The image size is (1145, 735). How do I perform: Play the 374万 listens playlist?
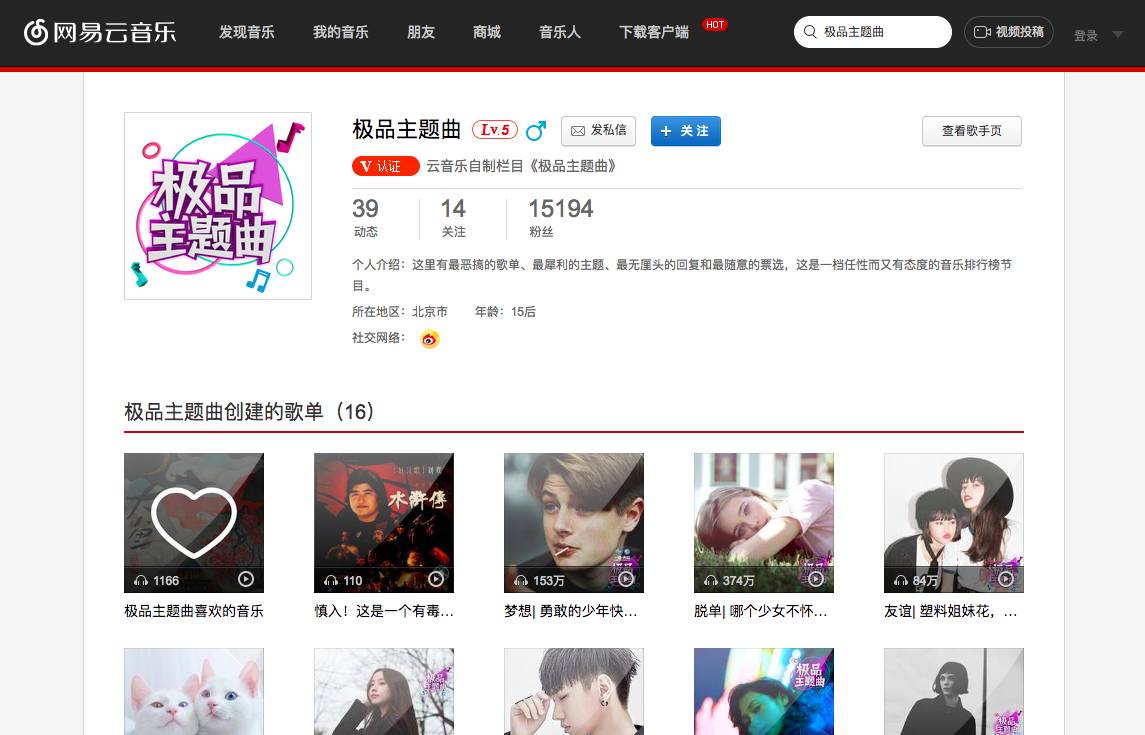pos(816,579)
